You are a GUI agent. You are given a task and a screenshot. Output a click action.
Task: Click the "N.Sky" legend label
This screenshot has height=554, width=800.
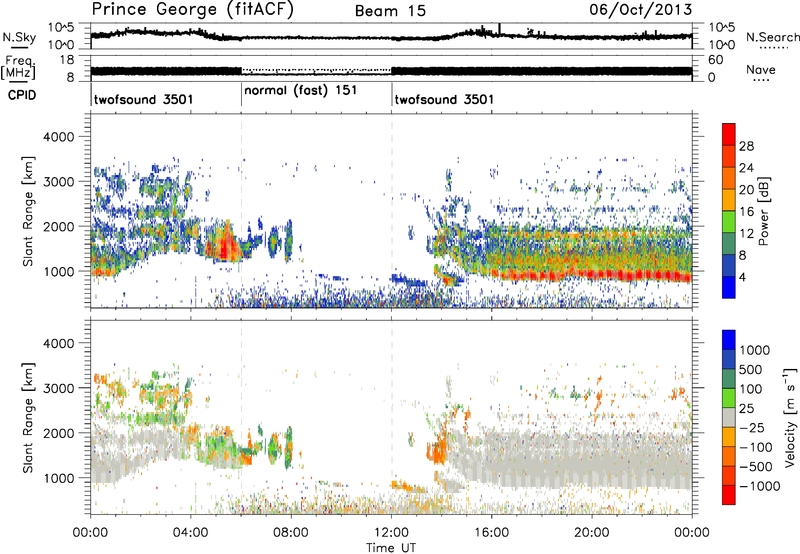click(19, 37)
